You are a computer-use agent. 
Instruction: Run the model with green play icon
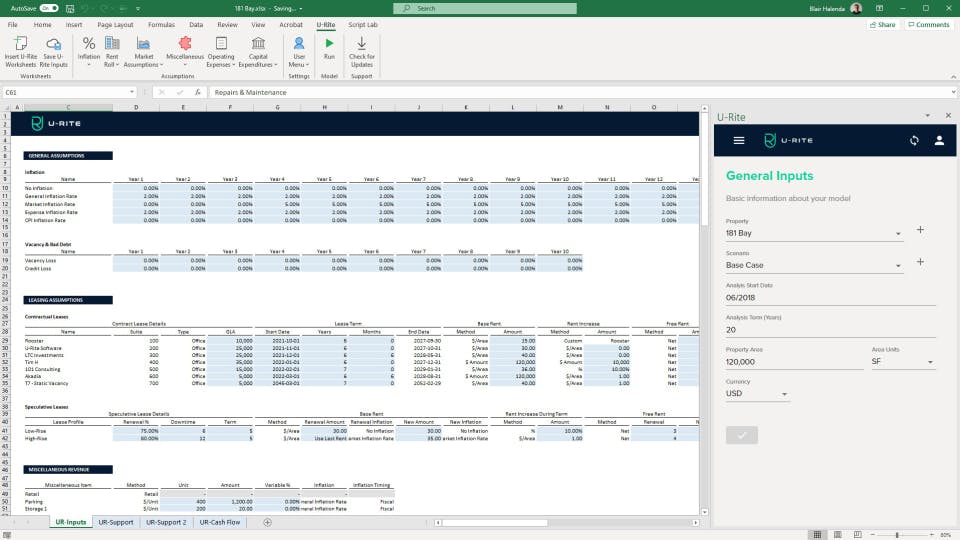point(329,43)
